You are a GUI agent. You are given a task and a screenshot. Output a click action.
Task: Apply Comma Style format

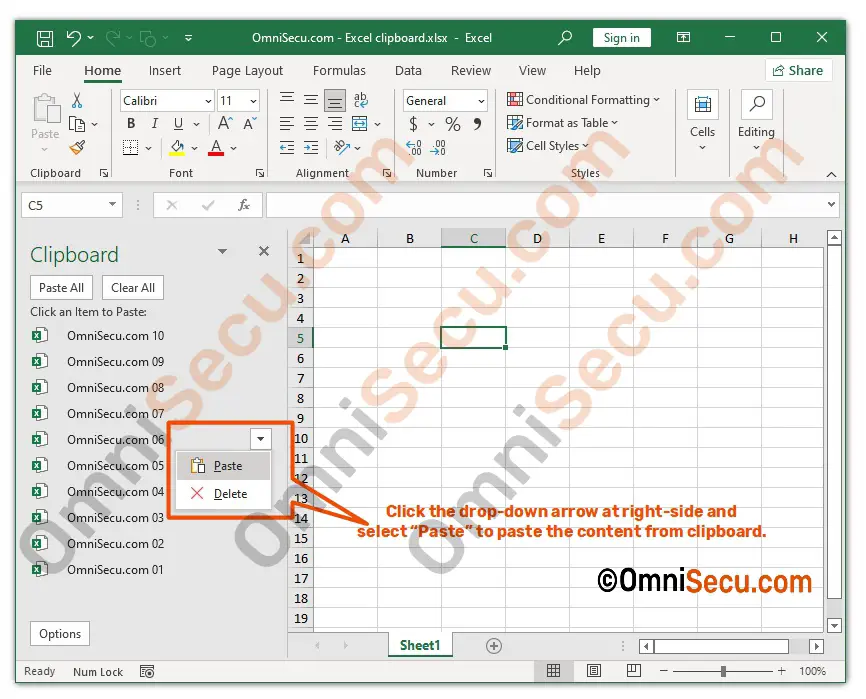[477, 124]
